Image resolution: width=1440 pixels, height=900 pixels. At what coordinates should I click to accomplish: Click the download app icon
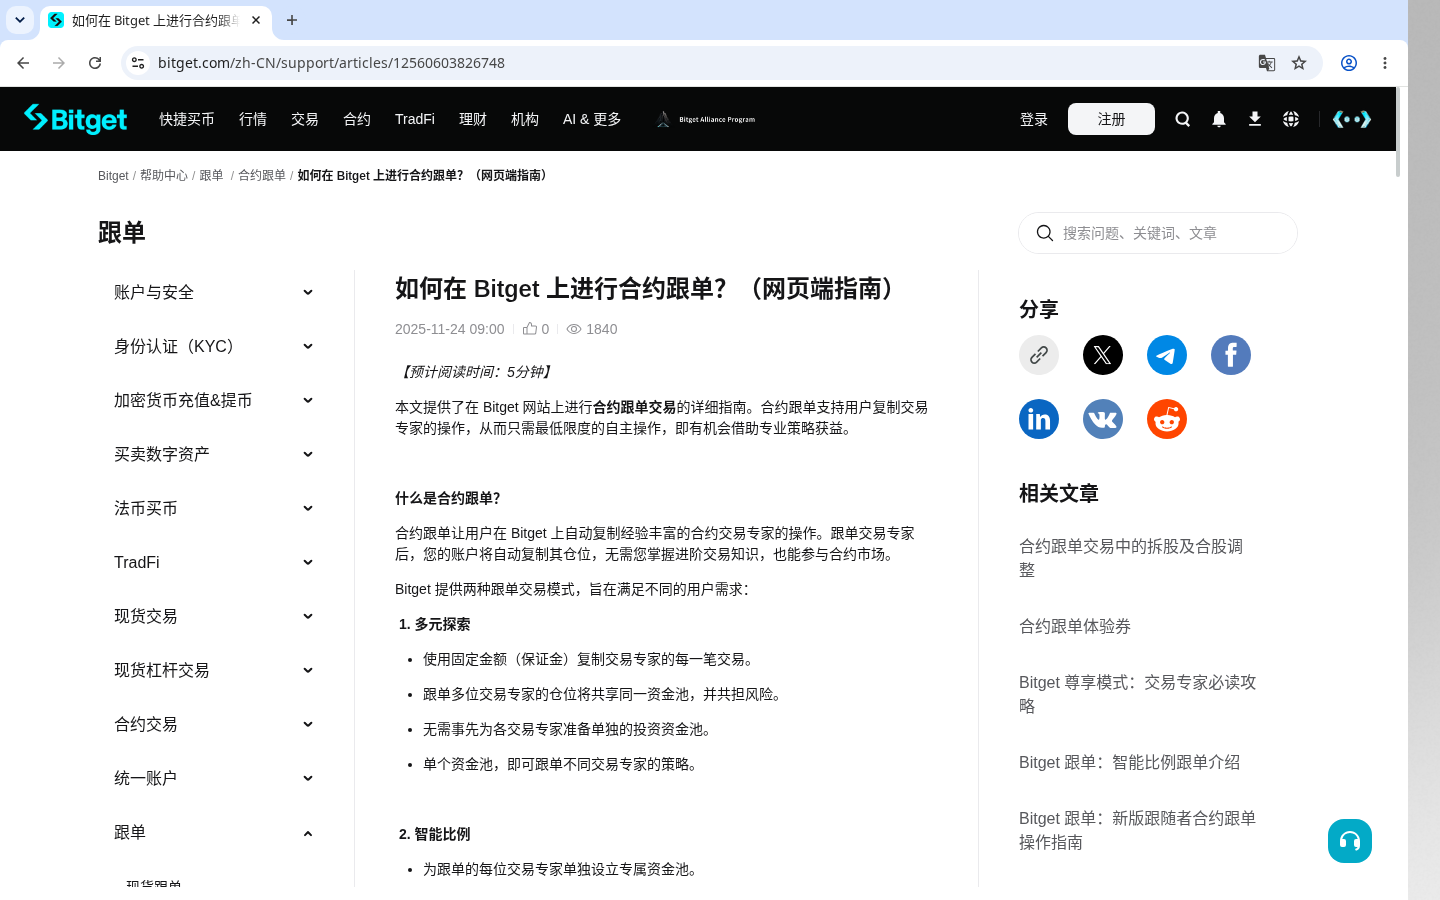[1255, 119]
